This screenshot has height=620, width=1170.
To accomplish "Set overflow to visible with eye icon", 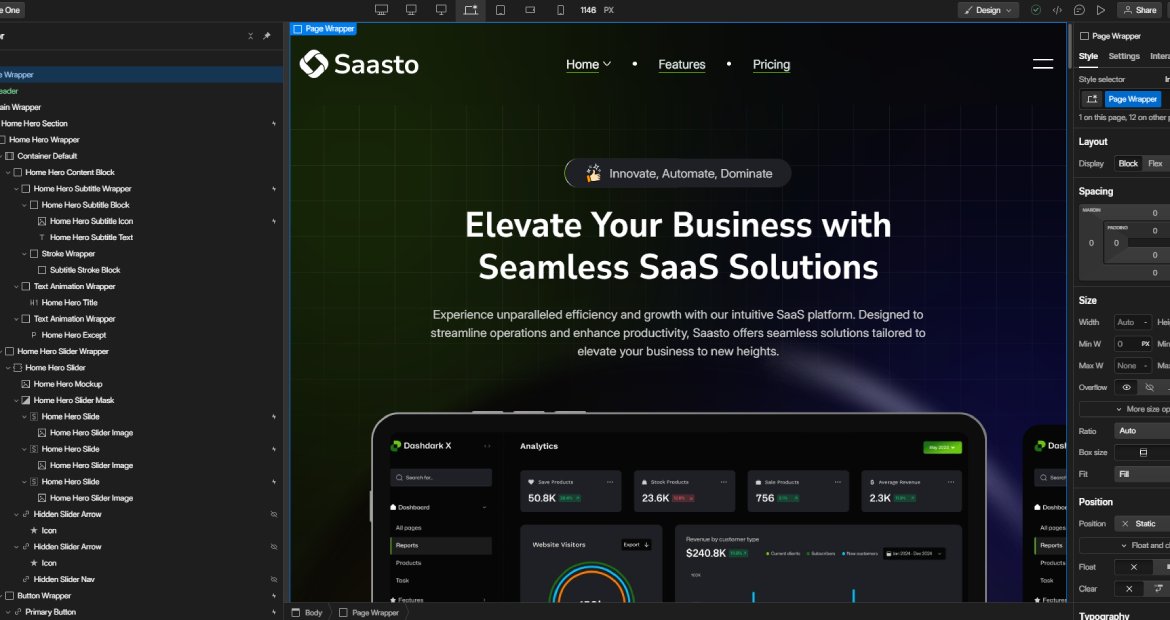I will [1127, 387].
